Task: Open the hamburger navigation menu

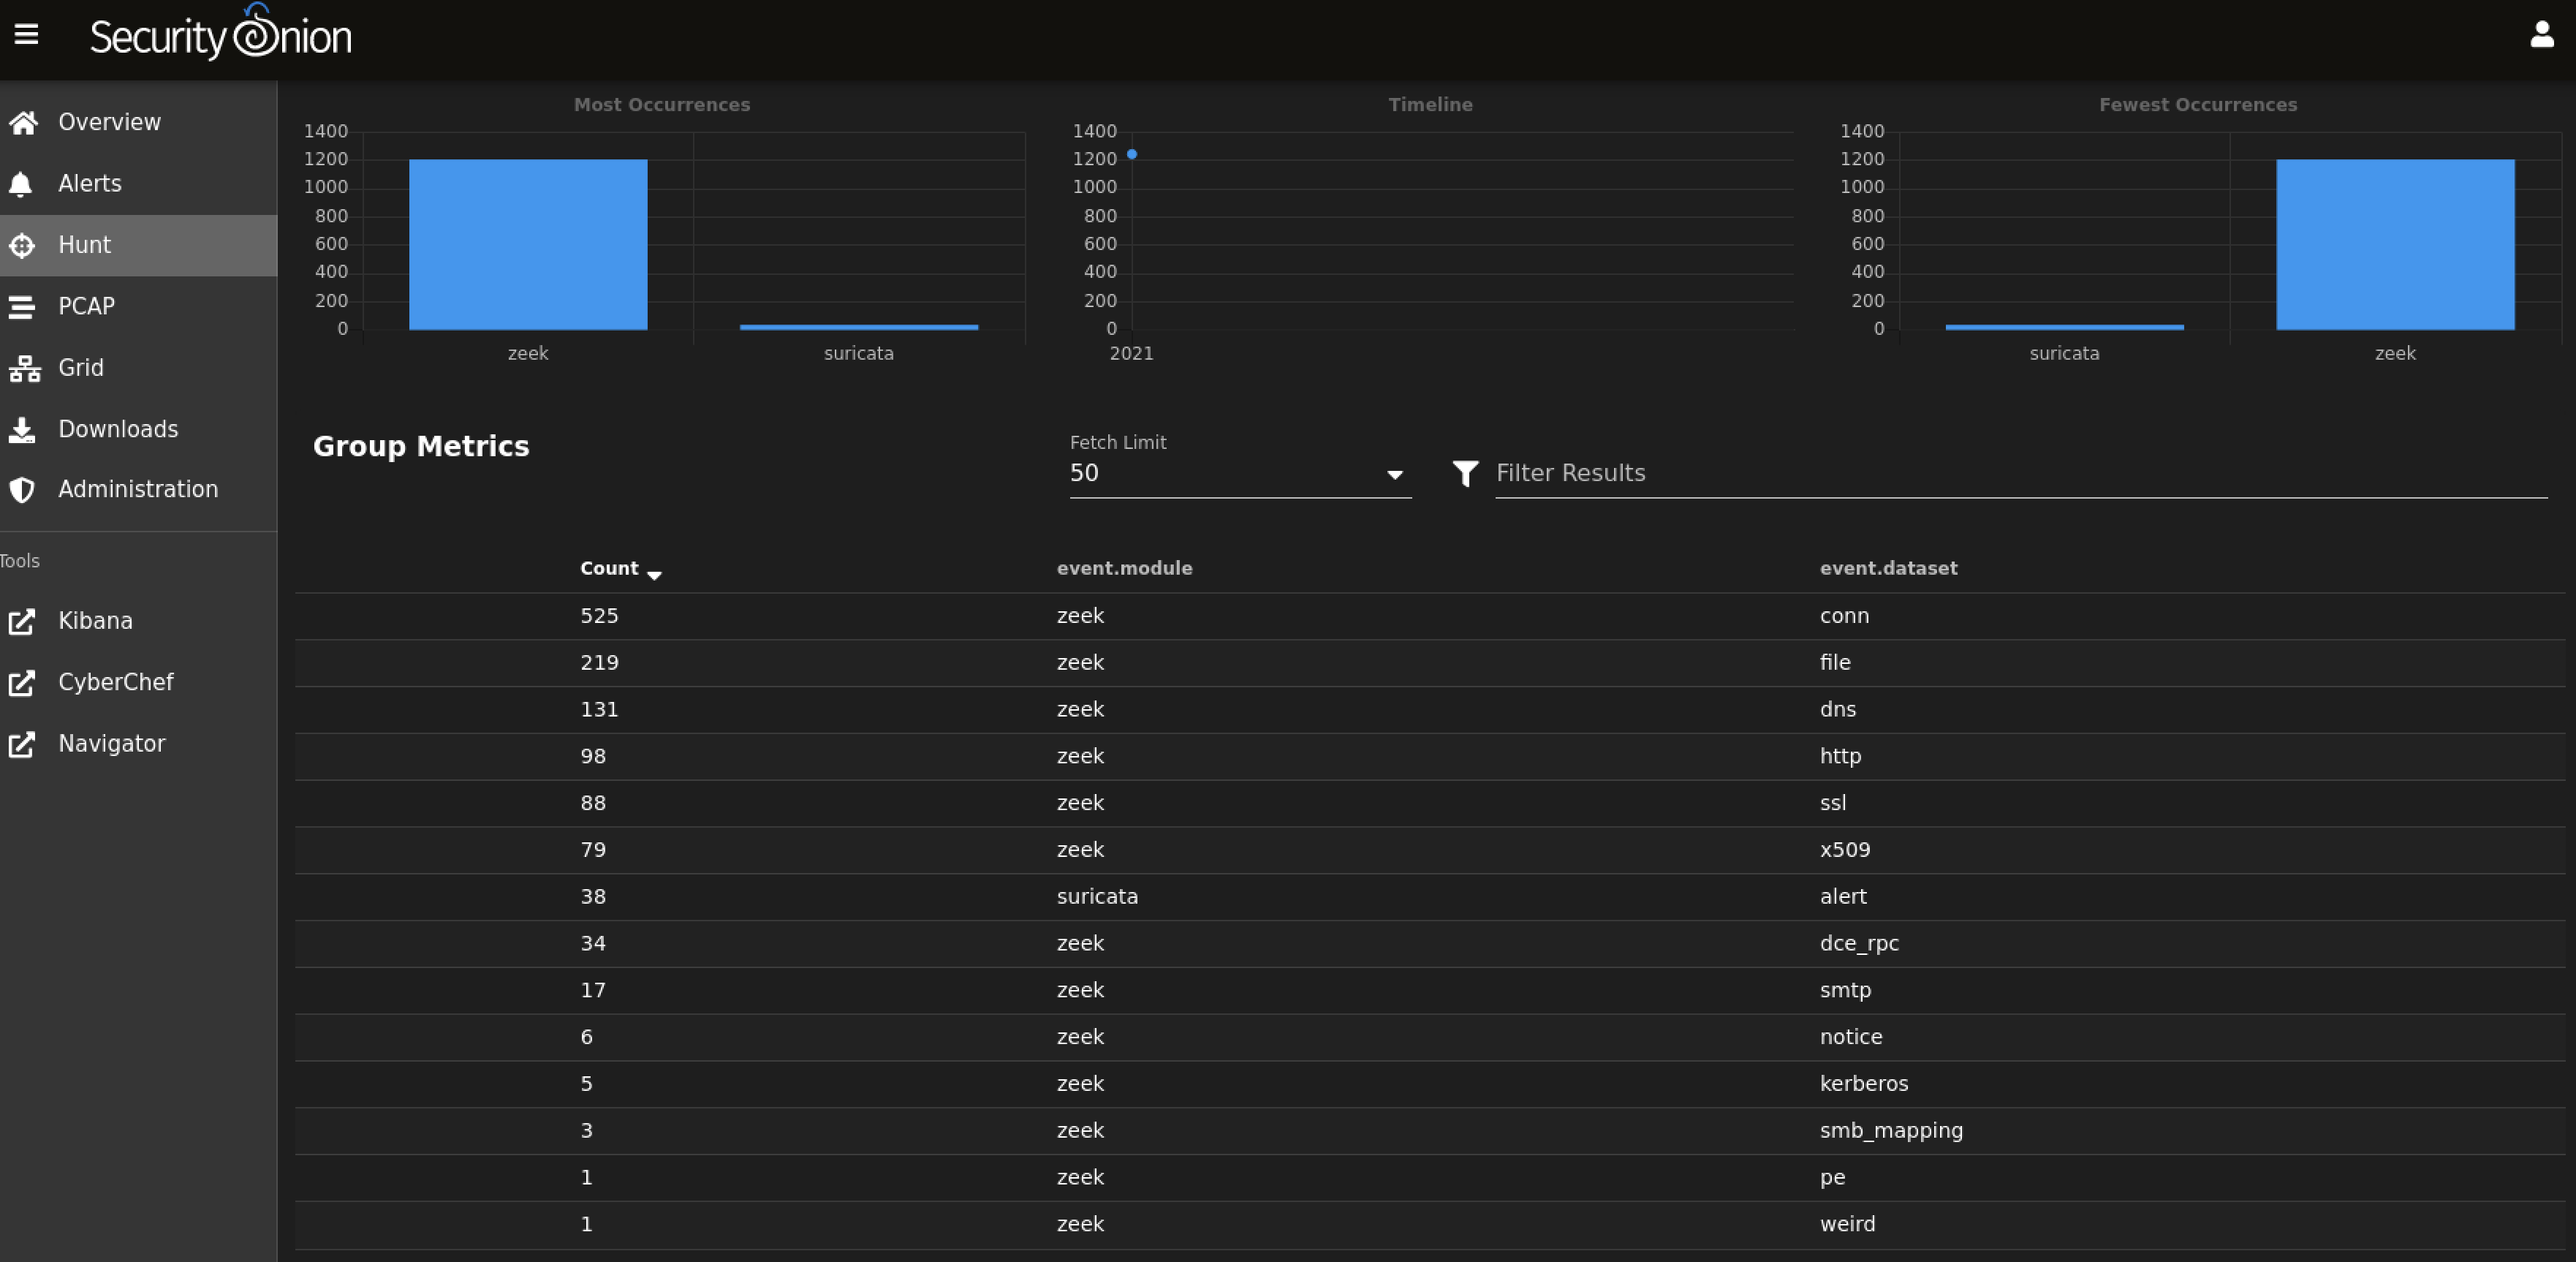Action: [26, 35]
